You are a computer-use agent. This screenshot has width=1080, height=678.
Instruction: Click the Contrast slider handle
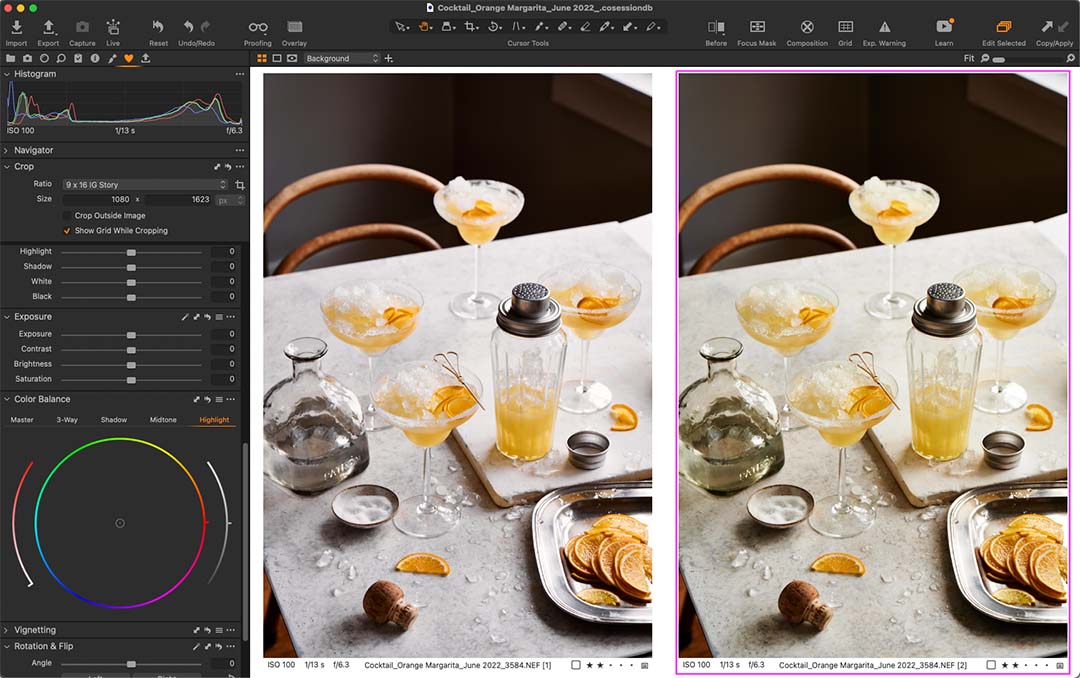(131, 350)
